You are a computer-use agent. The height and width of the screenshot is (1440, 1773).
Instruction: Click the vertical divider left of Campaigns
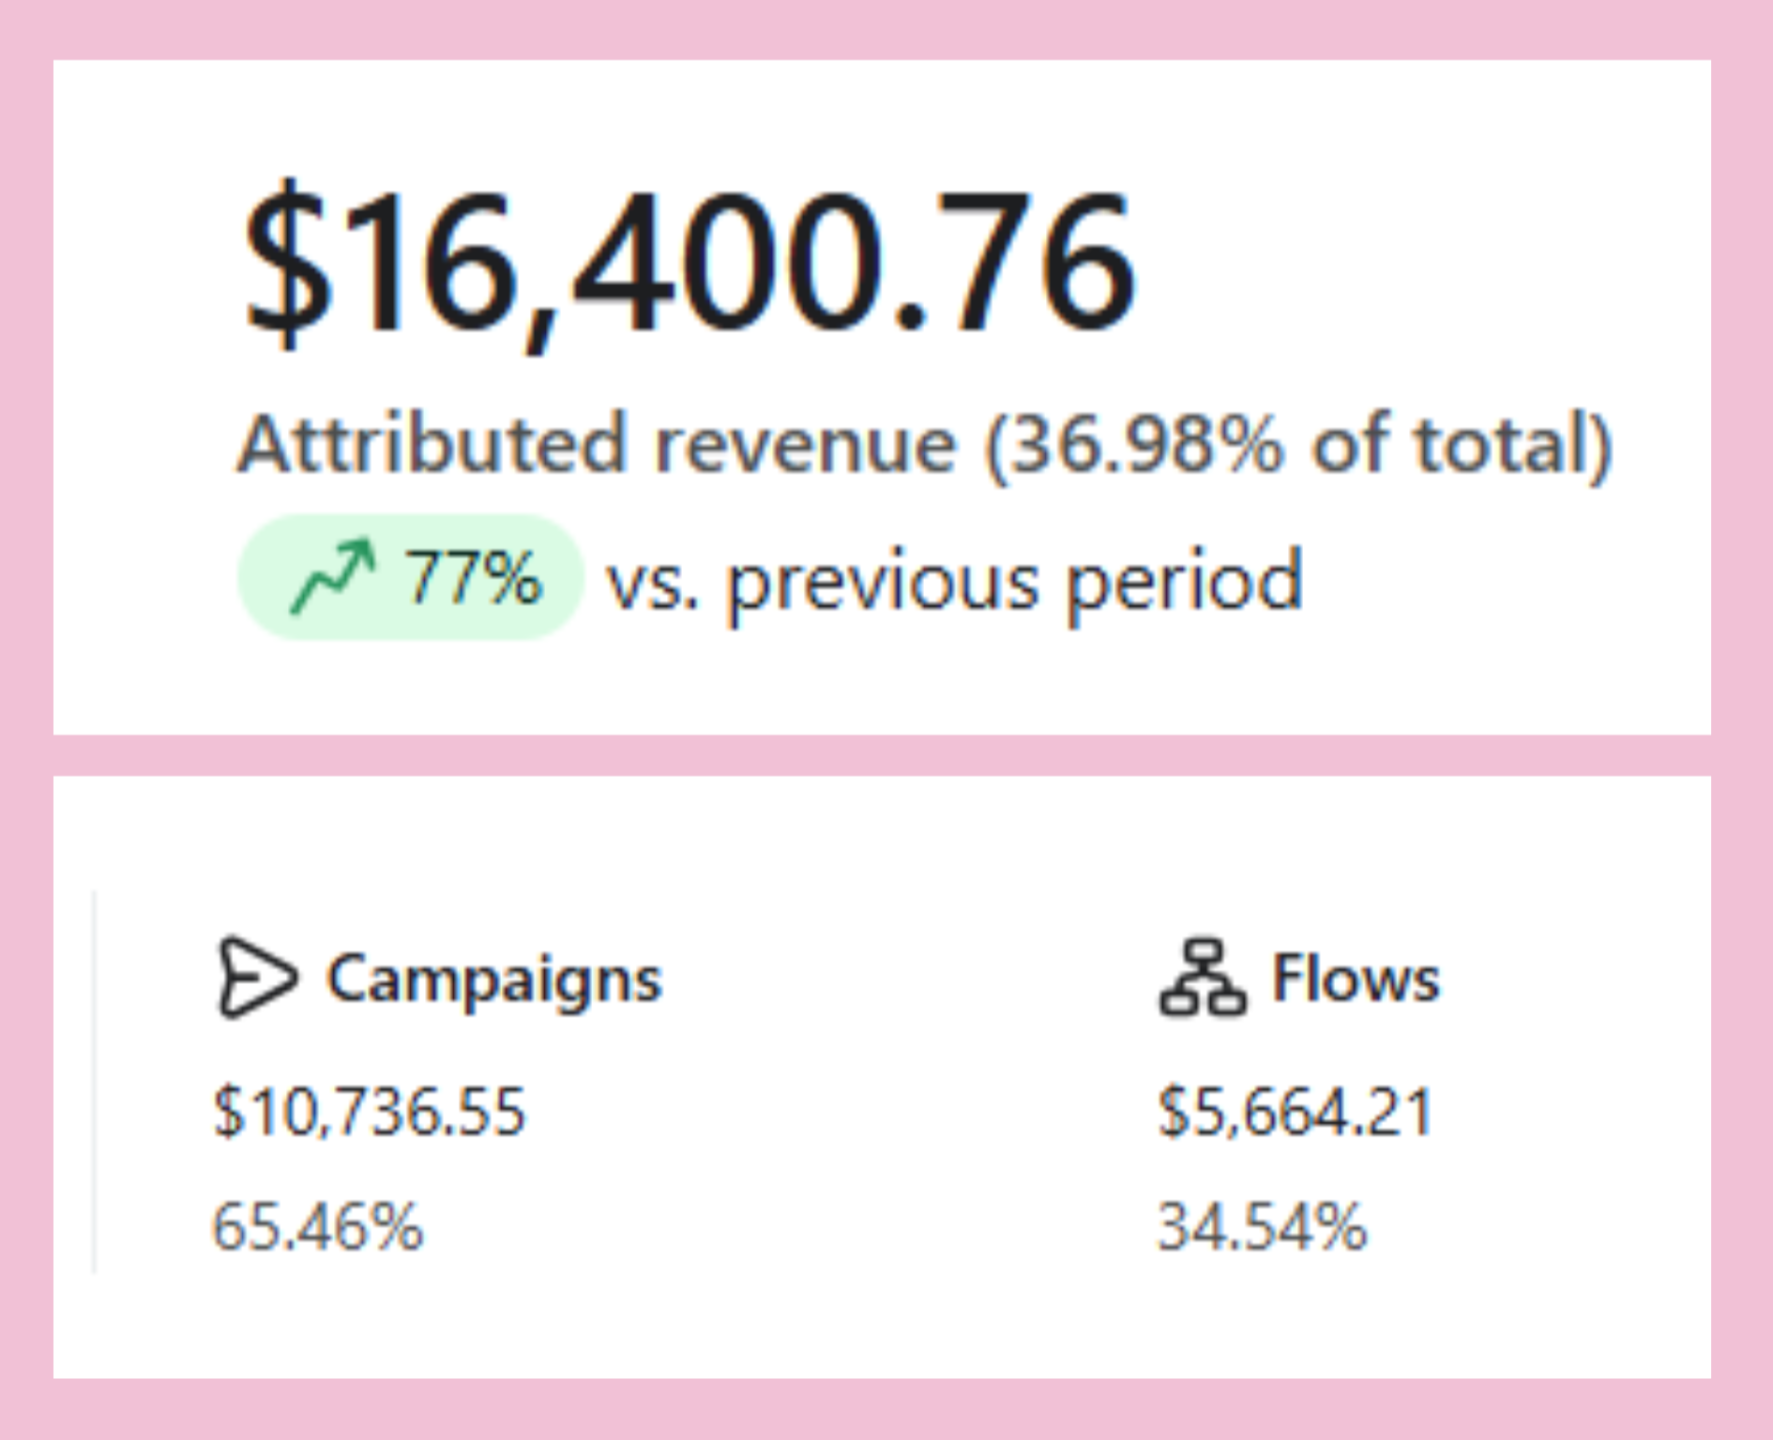tap(94, 1080)
